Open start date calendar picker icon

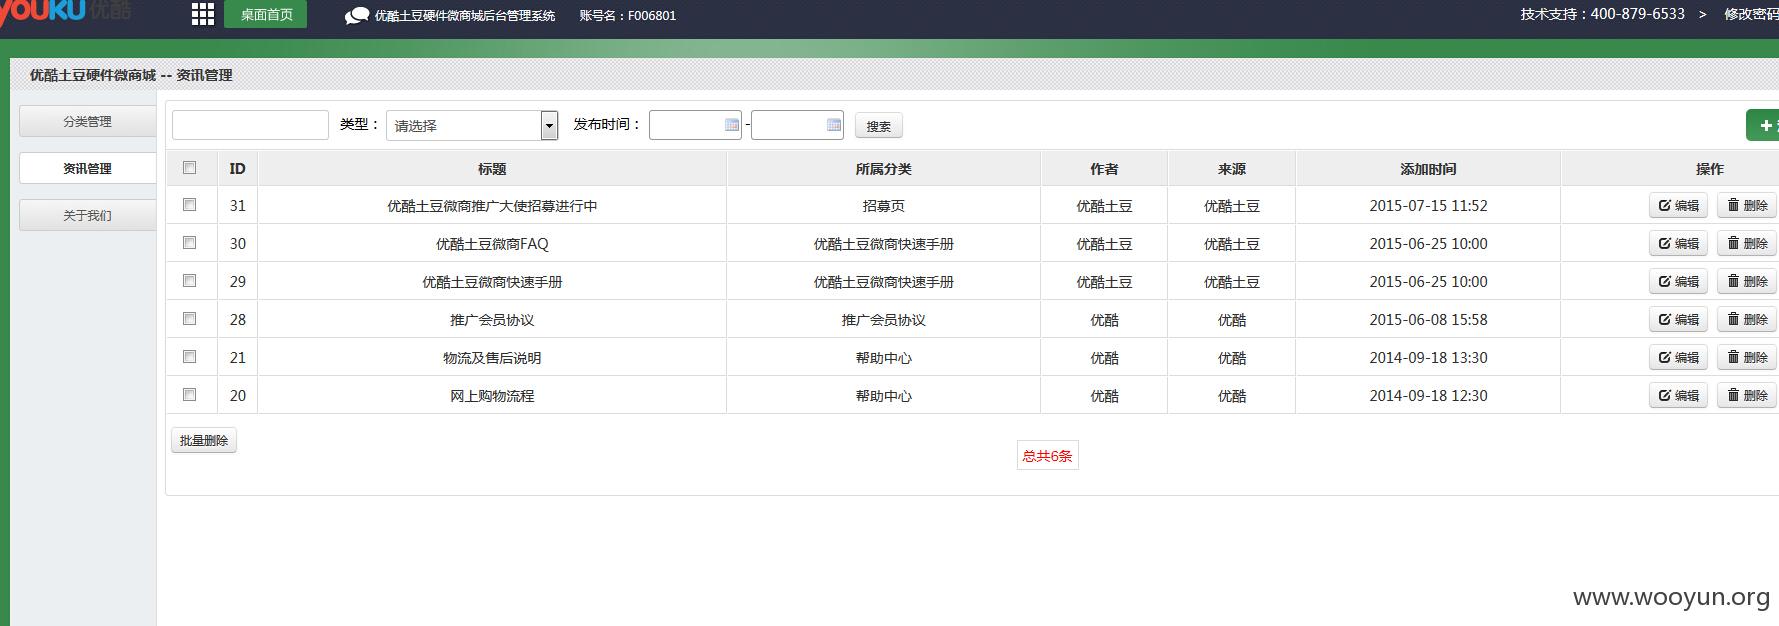[731, 125]
